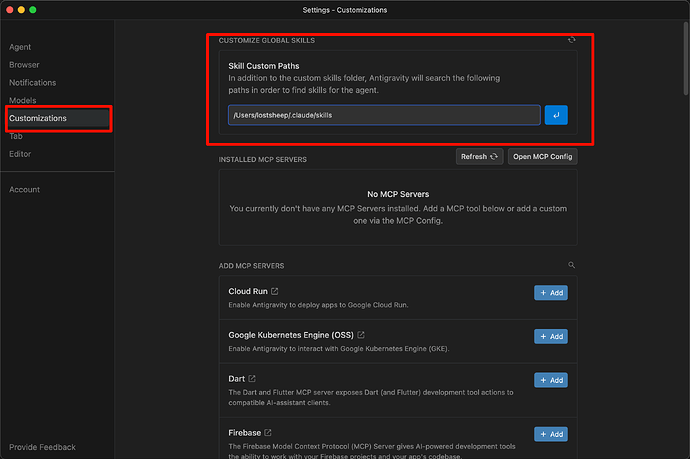Open the Editor settings section
The width and height of the screenshot is (690, 459).
20,154
